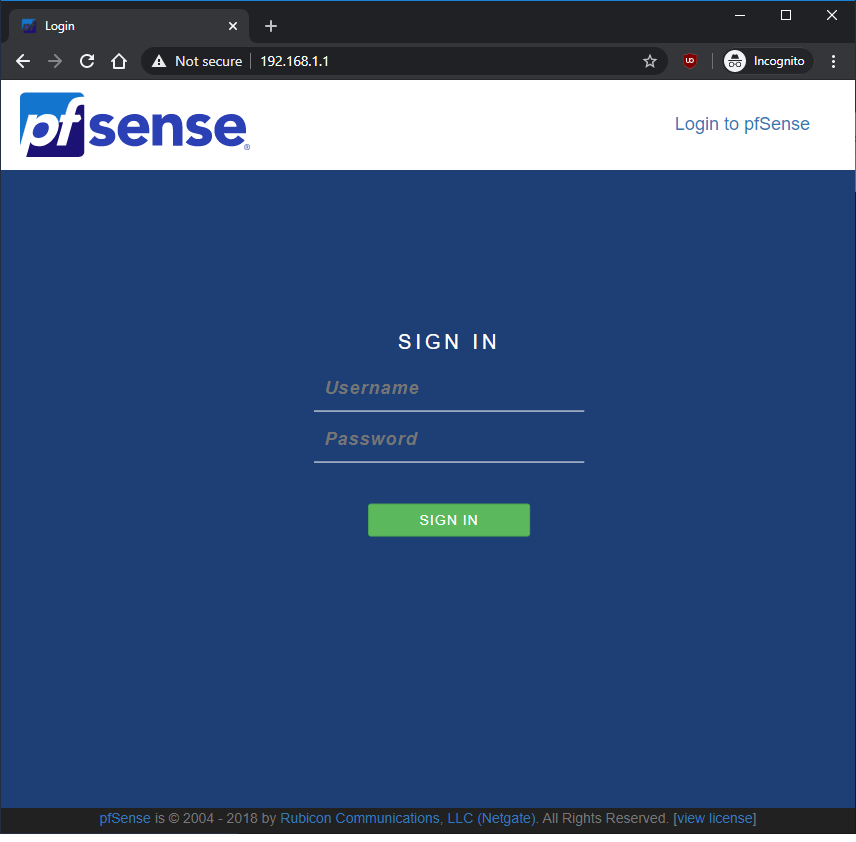The image size is (856, 842).
Task: Open the pfSense footer link
Action: 125,818
